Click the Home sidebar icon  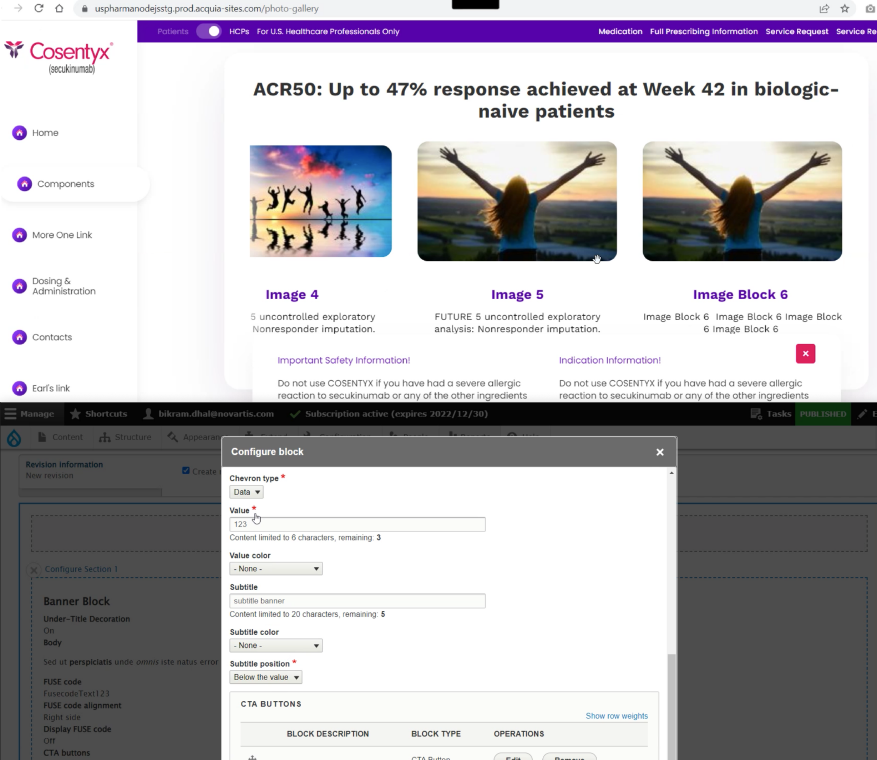[20, 133]
